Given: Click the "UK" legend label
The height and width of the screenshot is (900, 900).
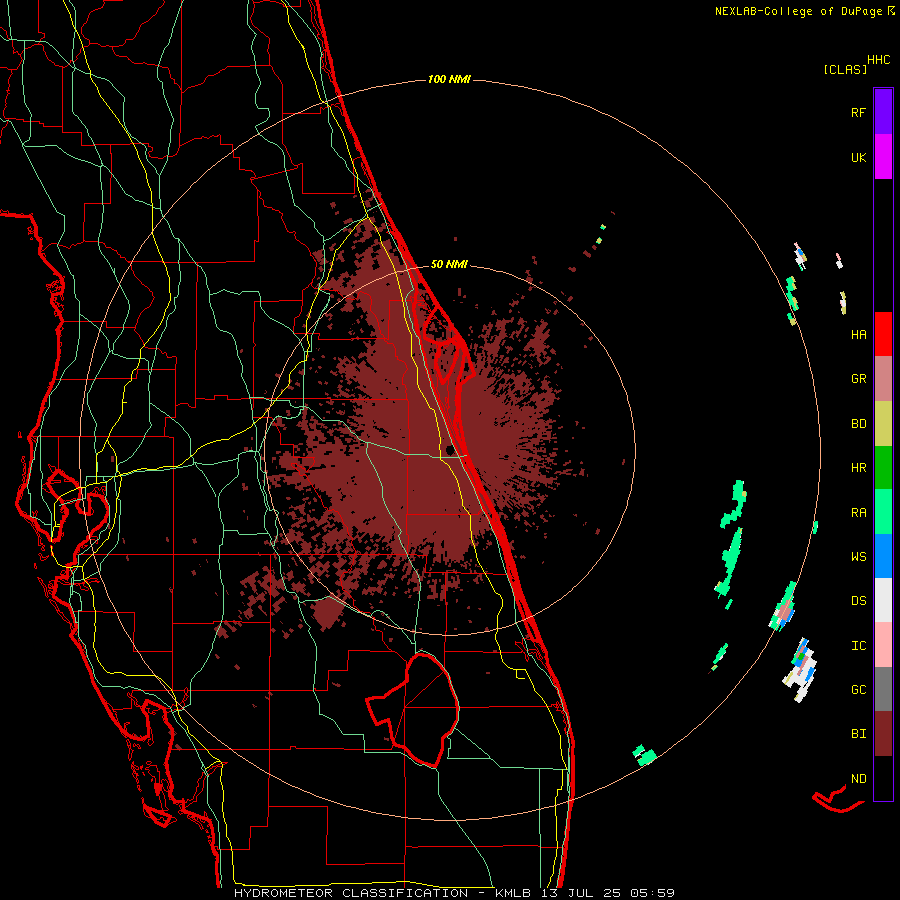Looking at the screenshot, I should (x=858, y=157).
